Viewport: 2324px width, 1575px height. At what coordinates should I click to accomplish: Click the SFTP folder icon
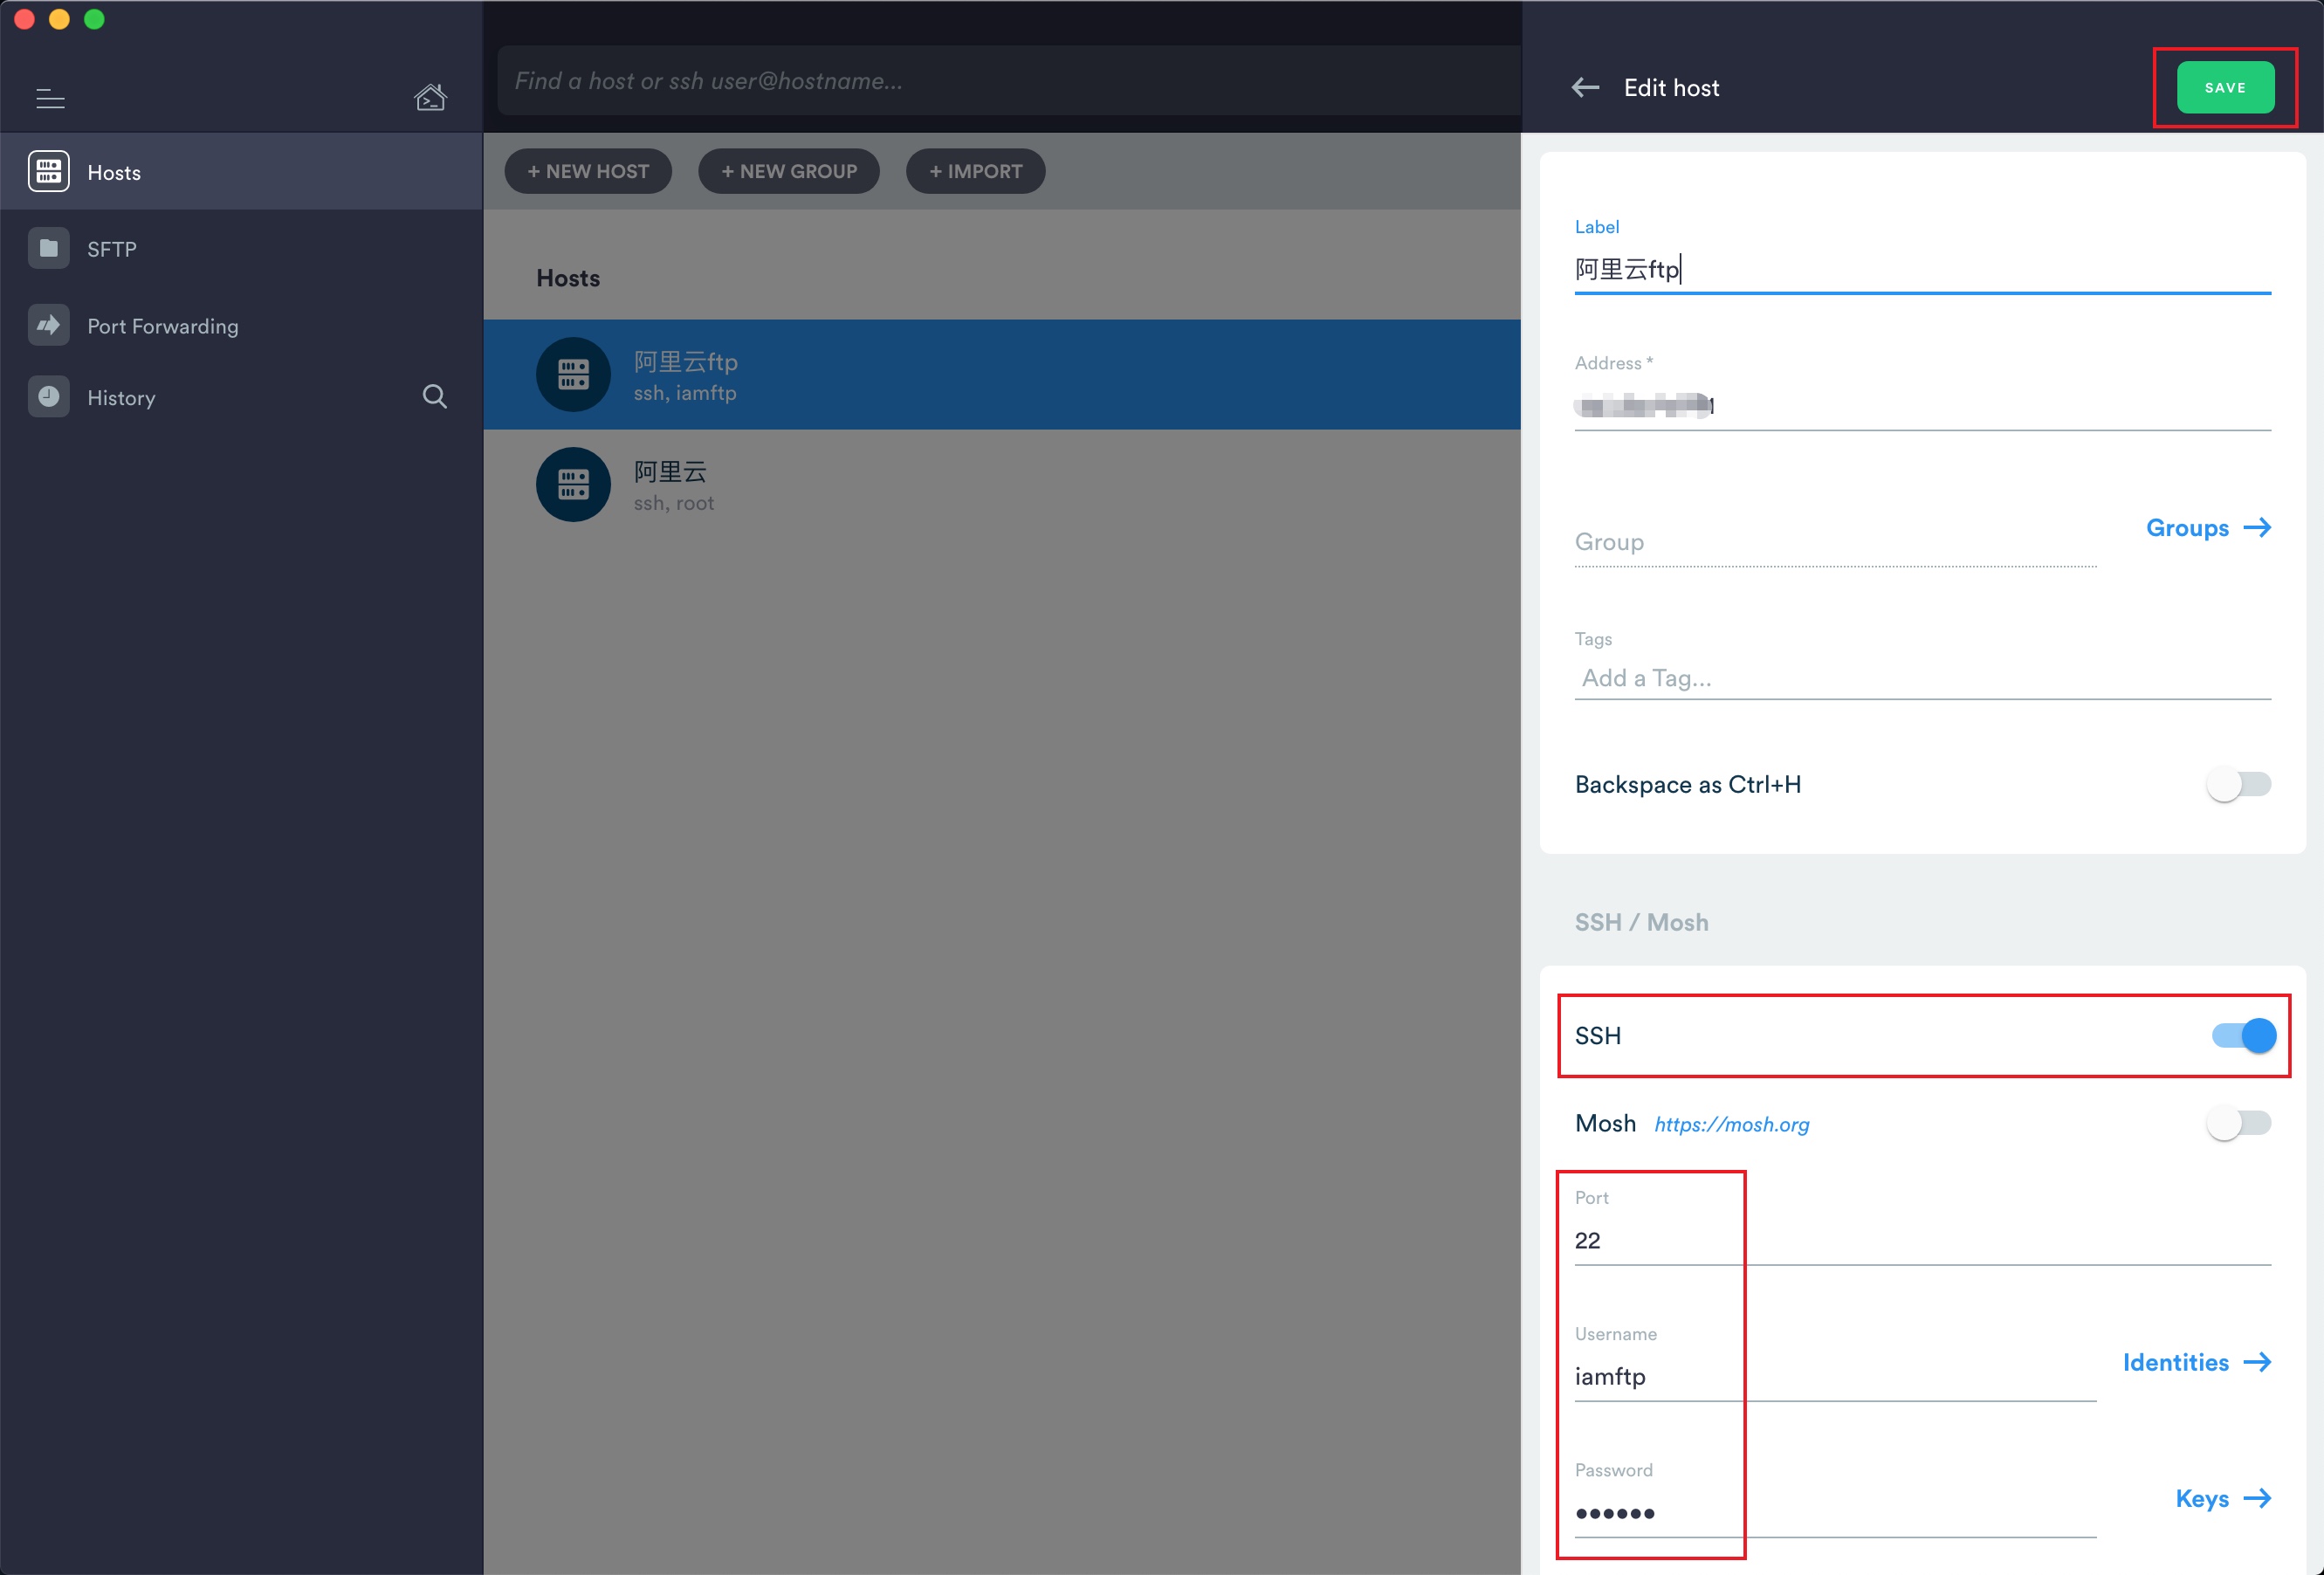tap(48, 249)
